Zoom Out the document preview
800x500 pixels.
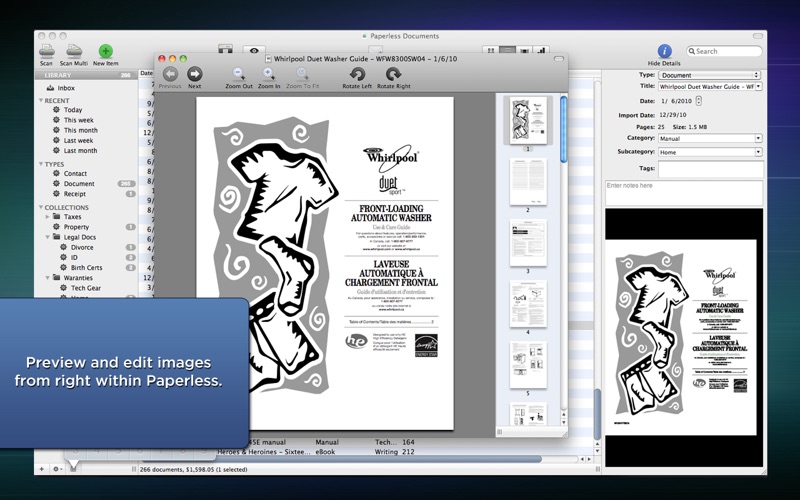[239, 75]
